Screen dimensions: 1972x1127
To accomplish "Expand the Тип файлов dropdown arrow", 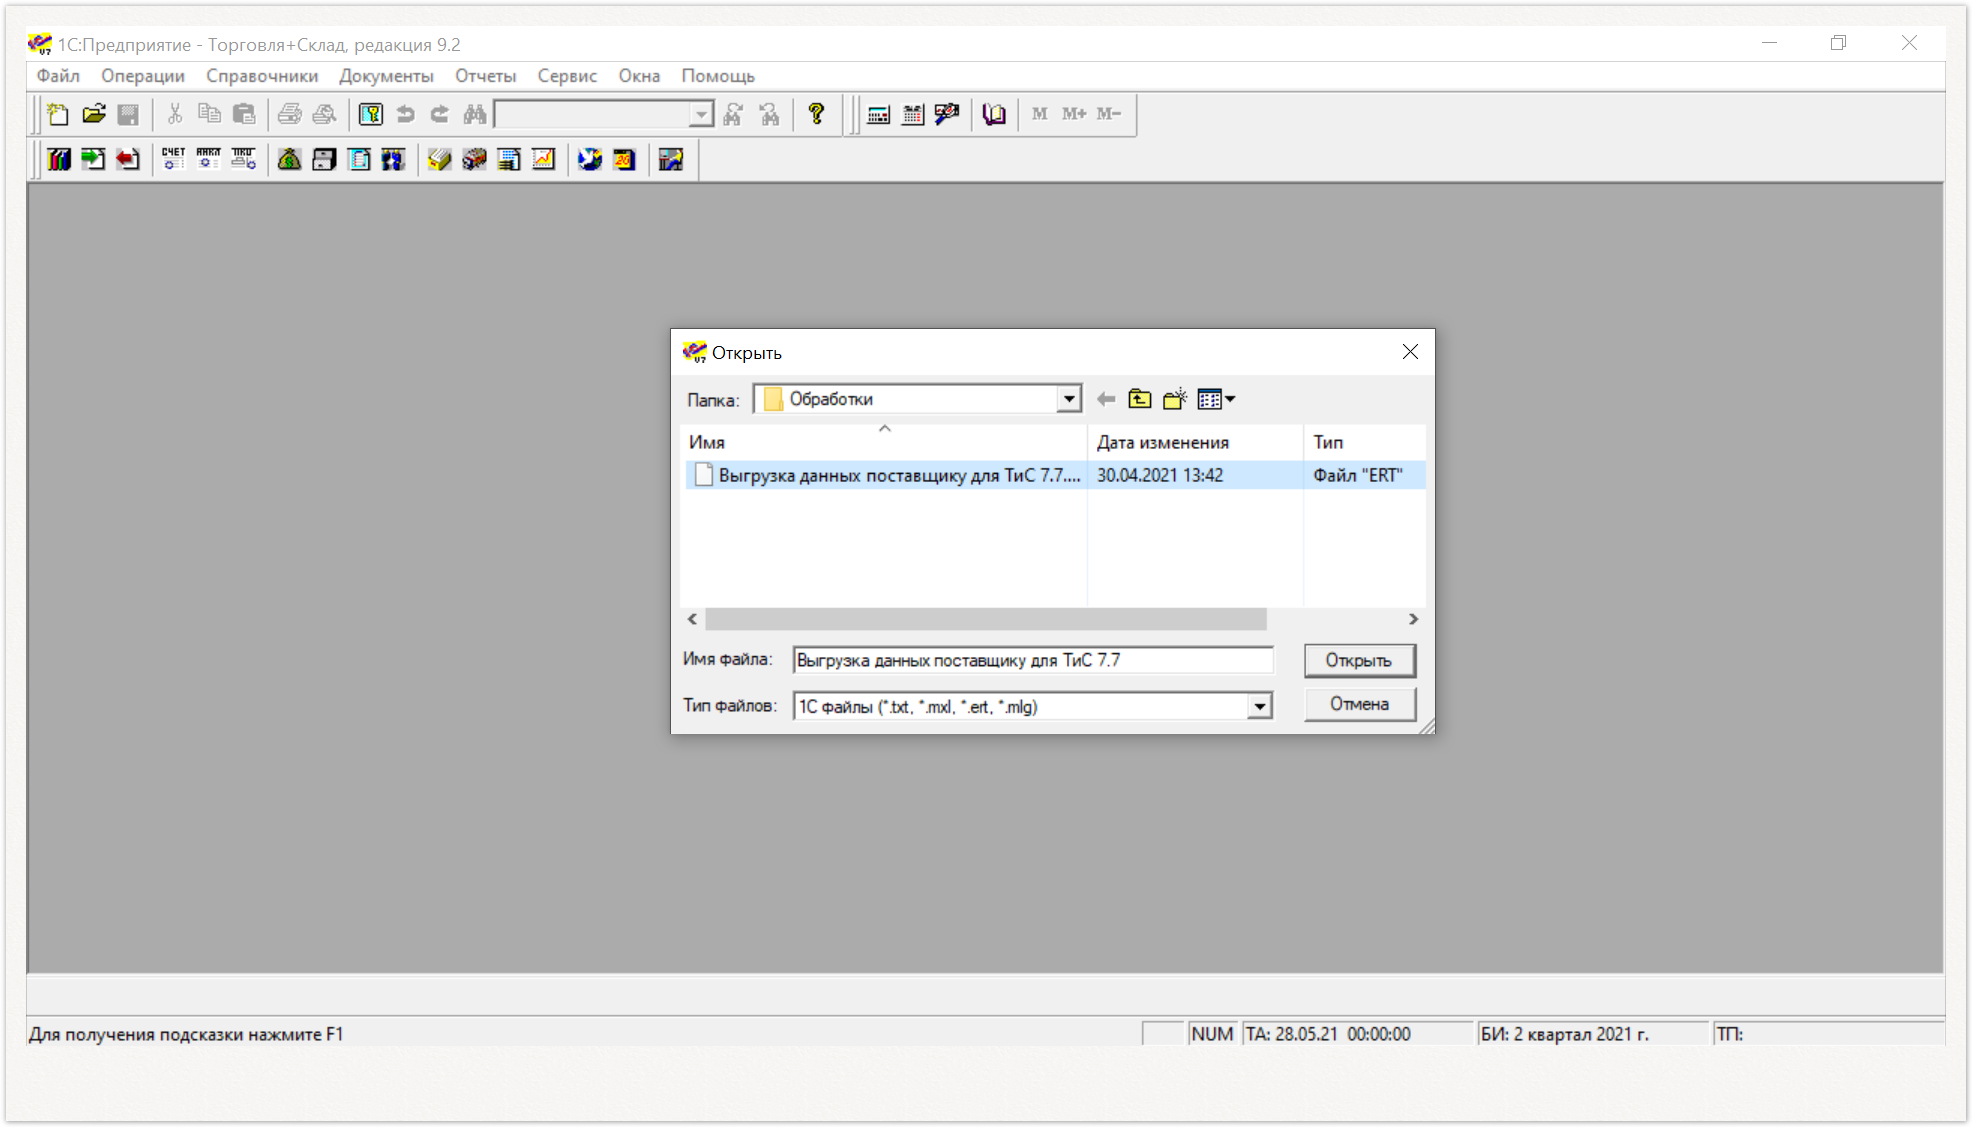I will (x=1260, y=707).
